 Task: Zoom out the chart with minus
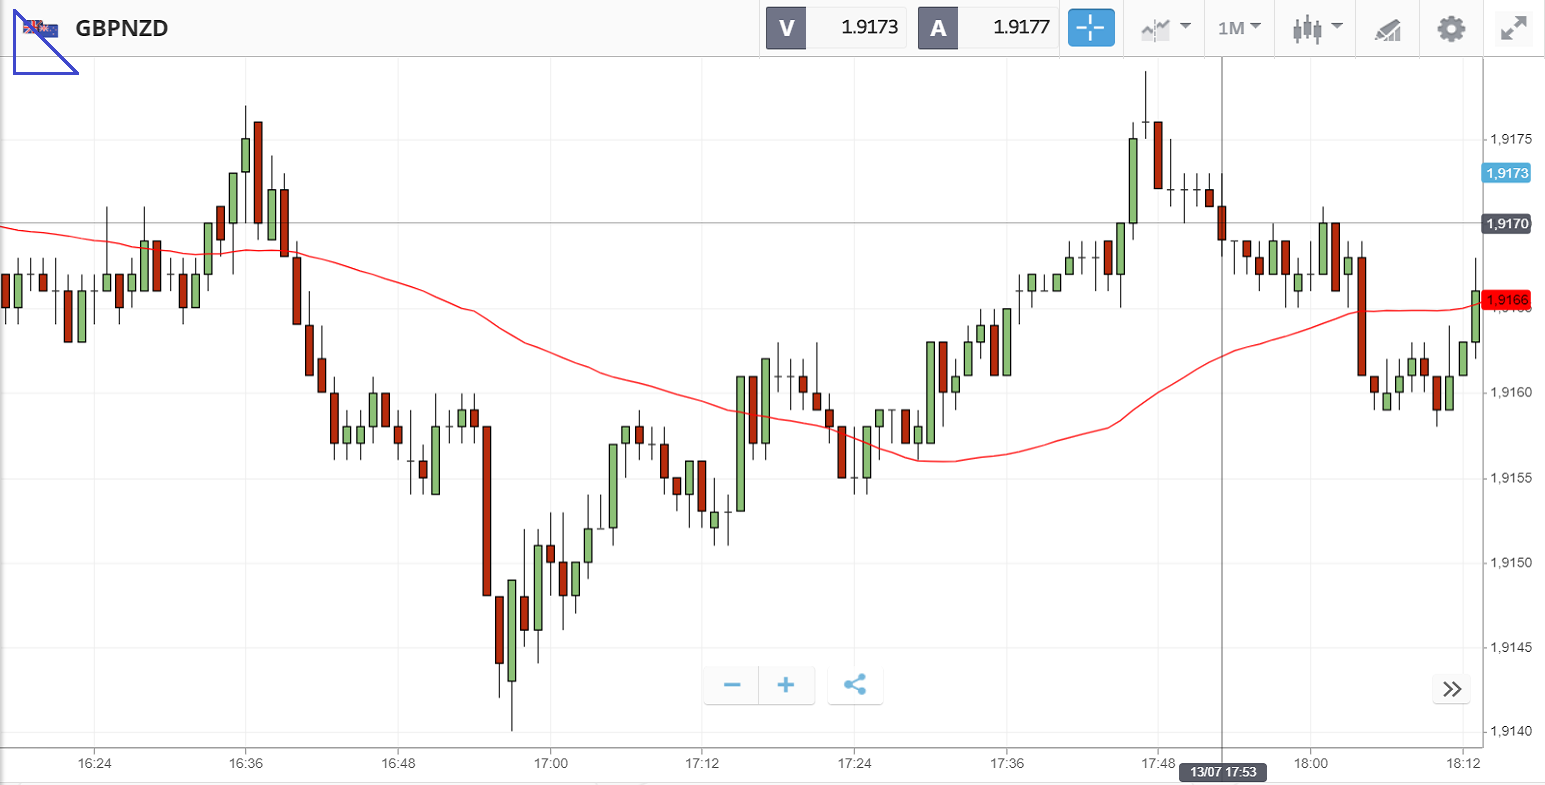(732, 685)
